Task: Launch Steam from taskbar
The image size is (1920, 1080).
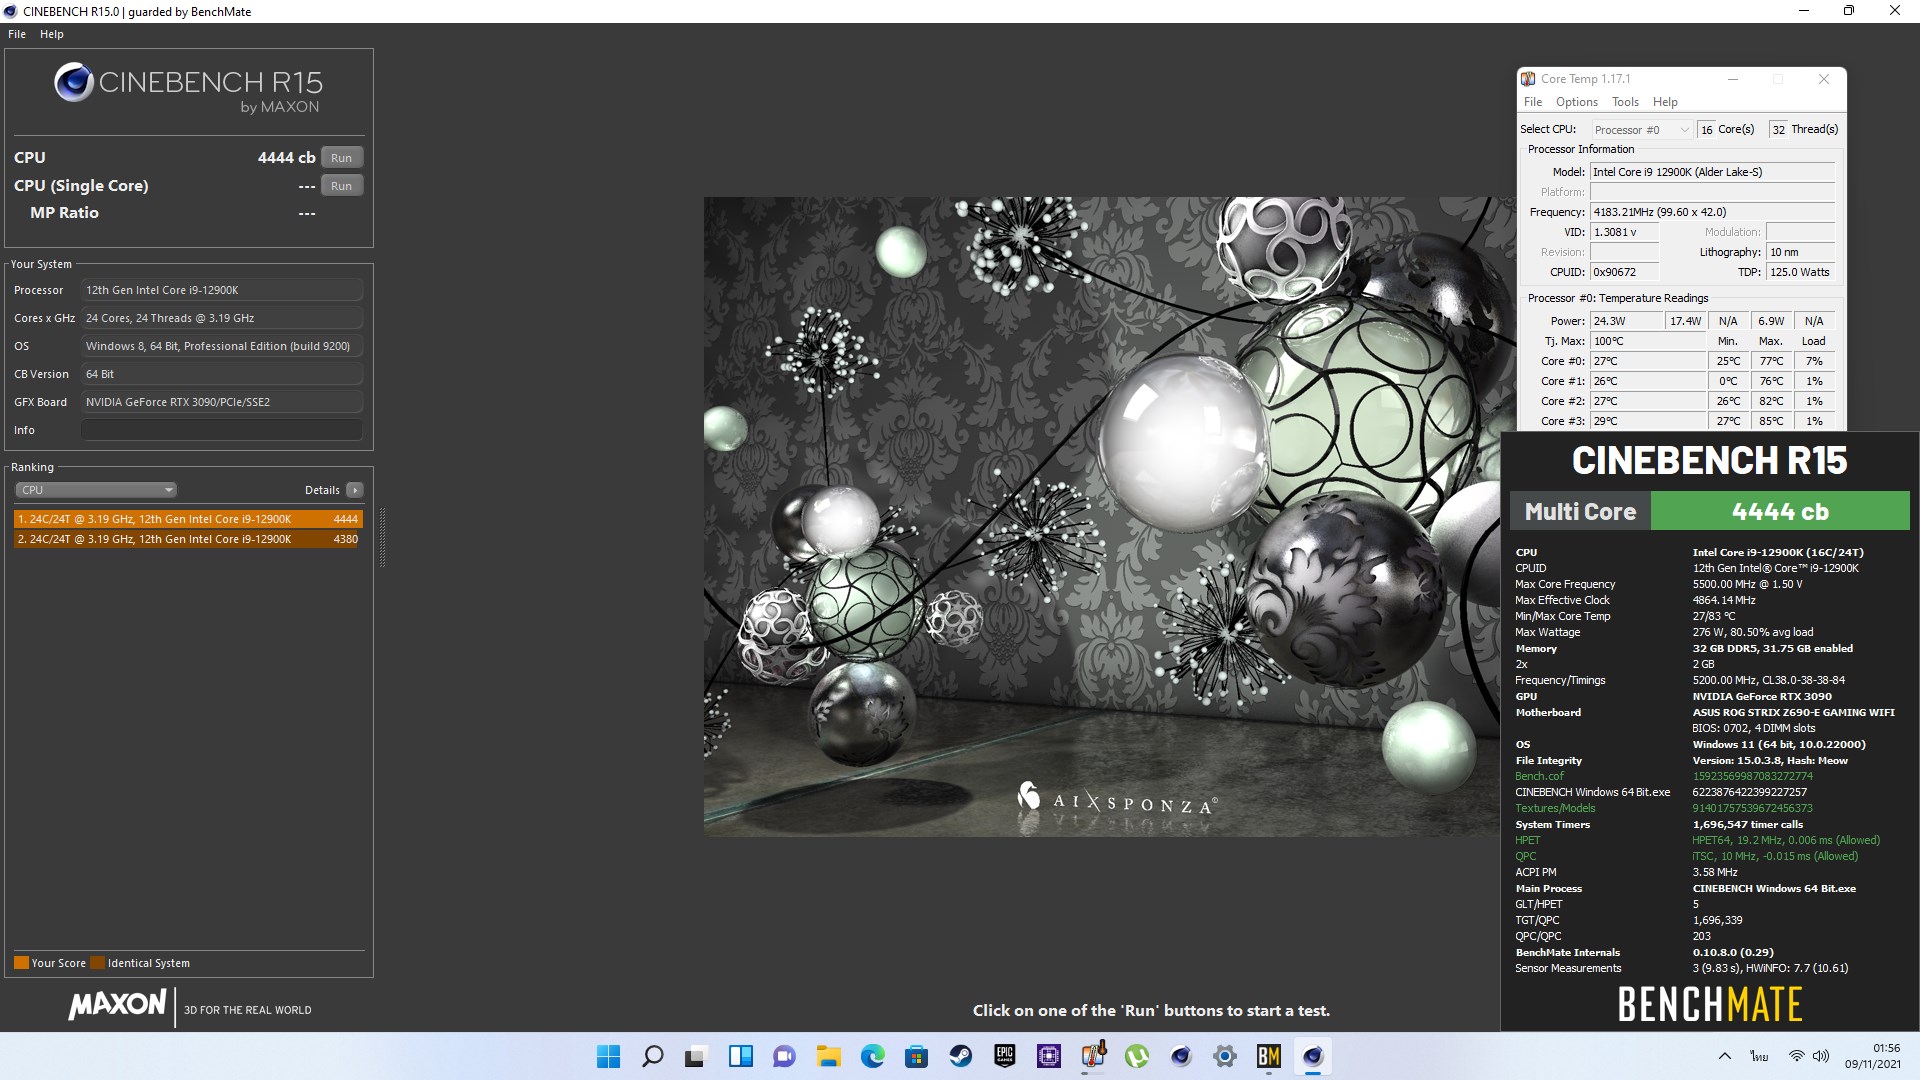Action: (960, 1056)
